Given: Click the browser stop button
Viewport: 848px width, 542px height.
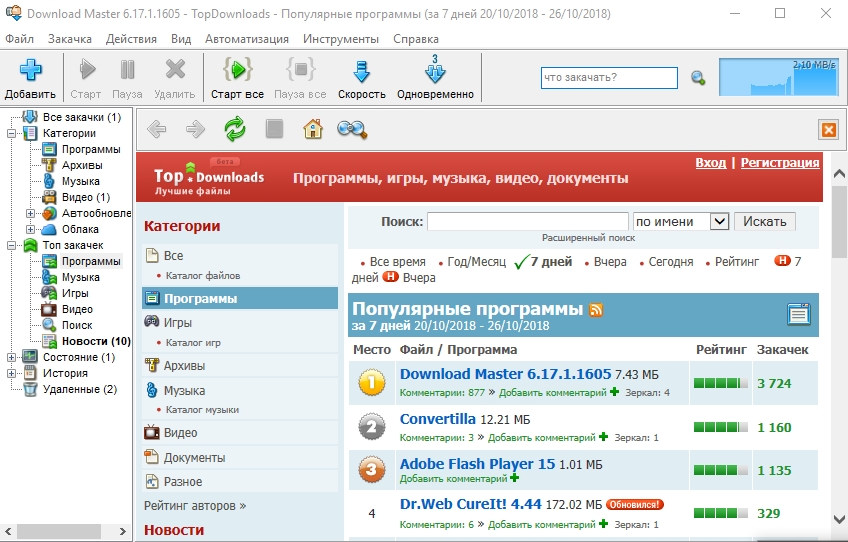Looking at the screenshot, I should click(x=274, y=129).
